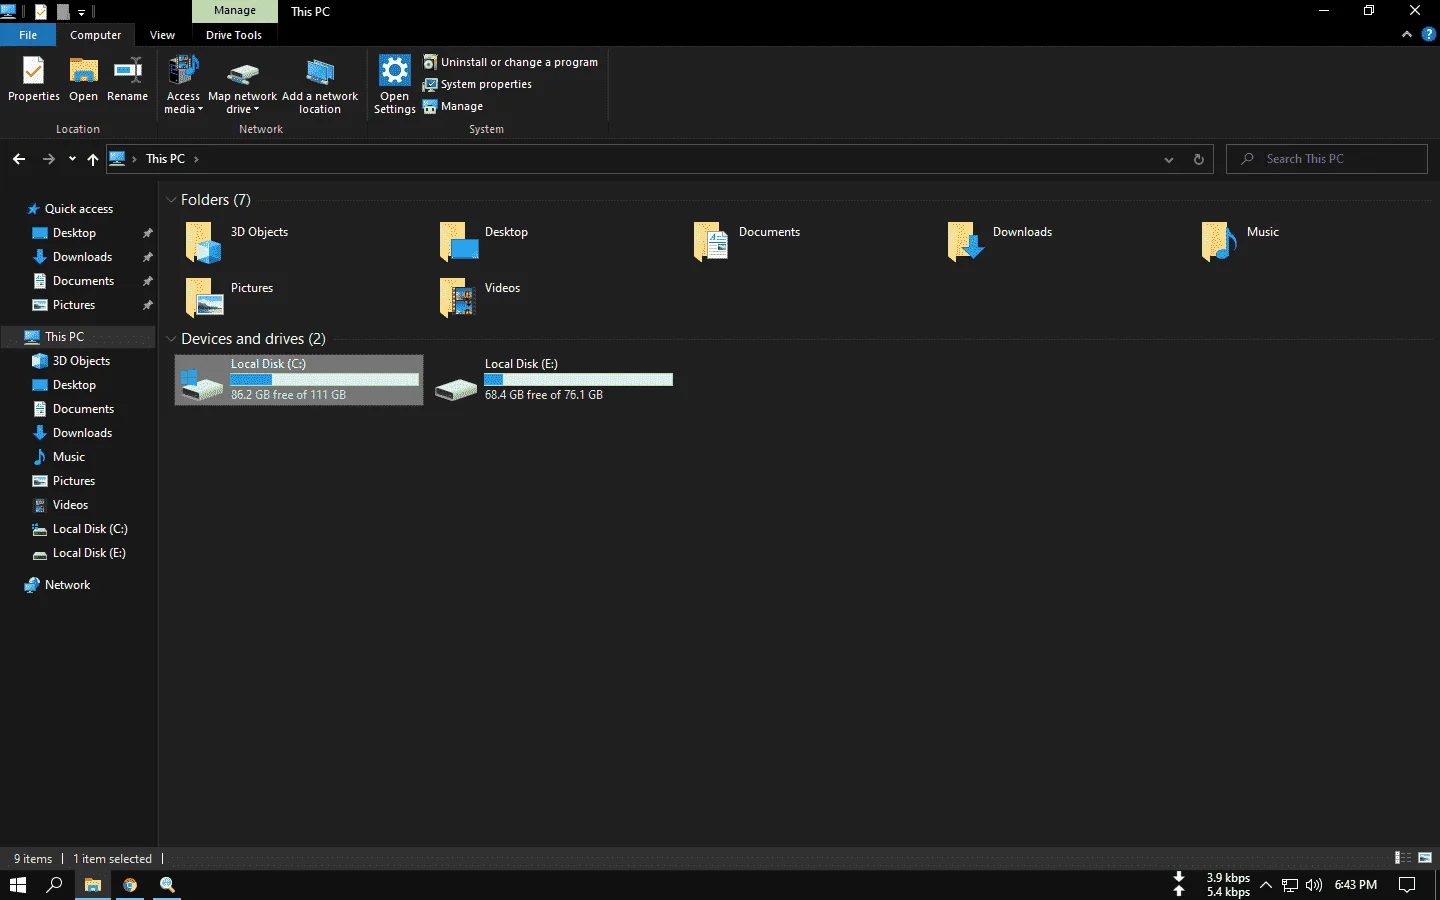
Task: Select Local Disk (C:) in navigation pane
Action: (x=90, y=529)
